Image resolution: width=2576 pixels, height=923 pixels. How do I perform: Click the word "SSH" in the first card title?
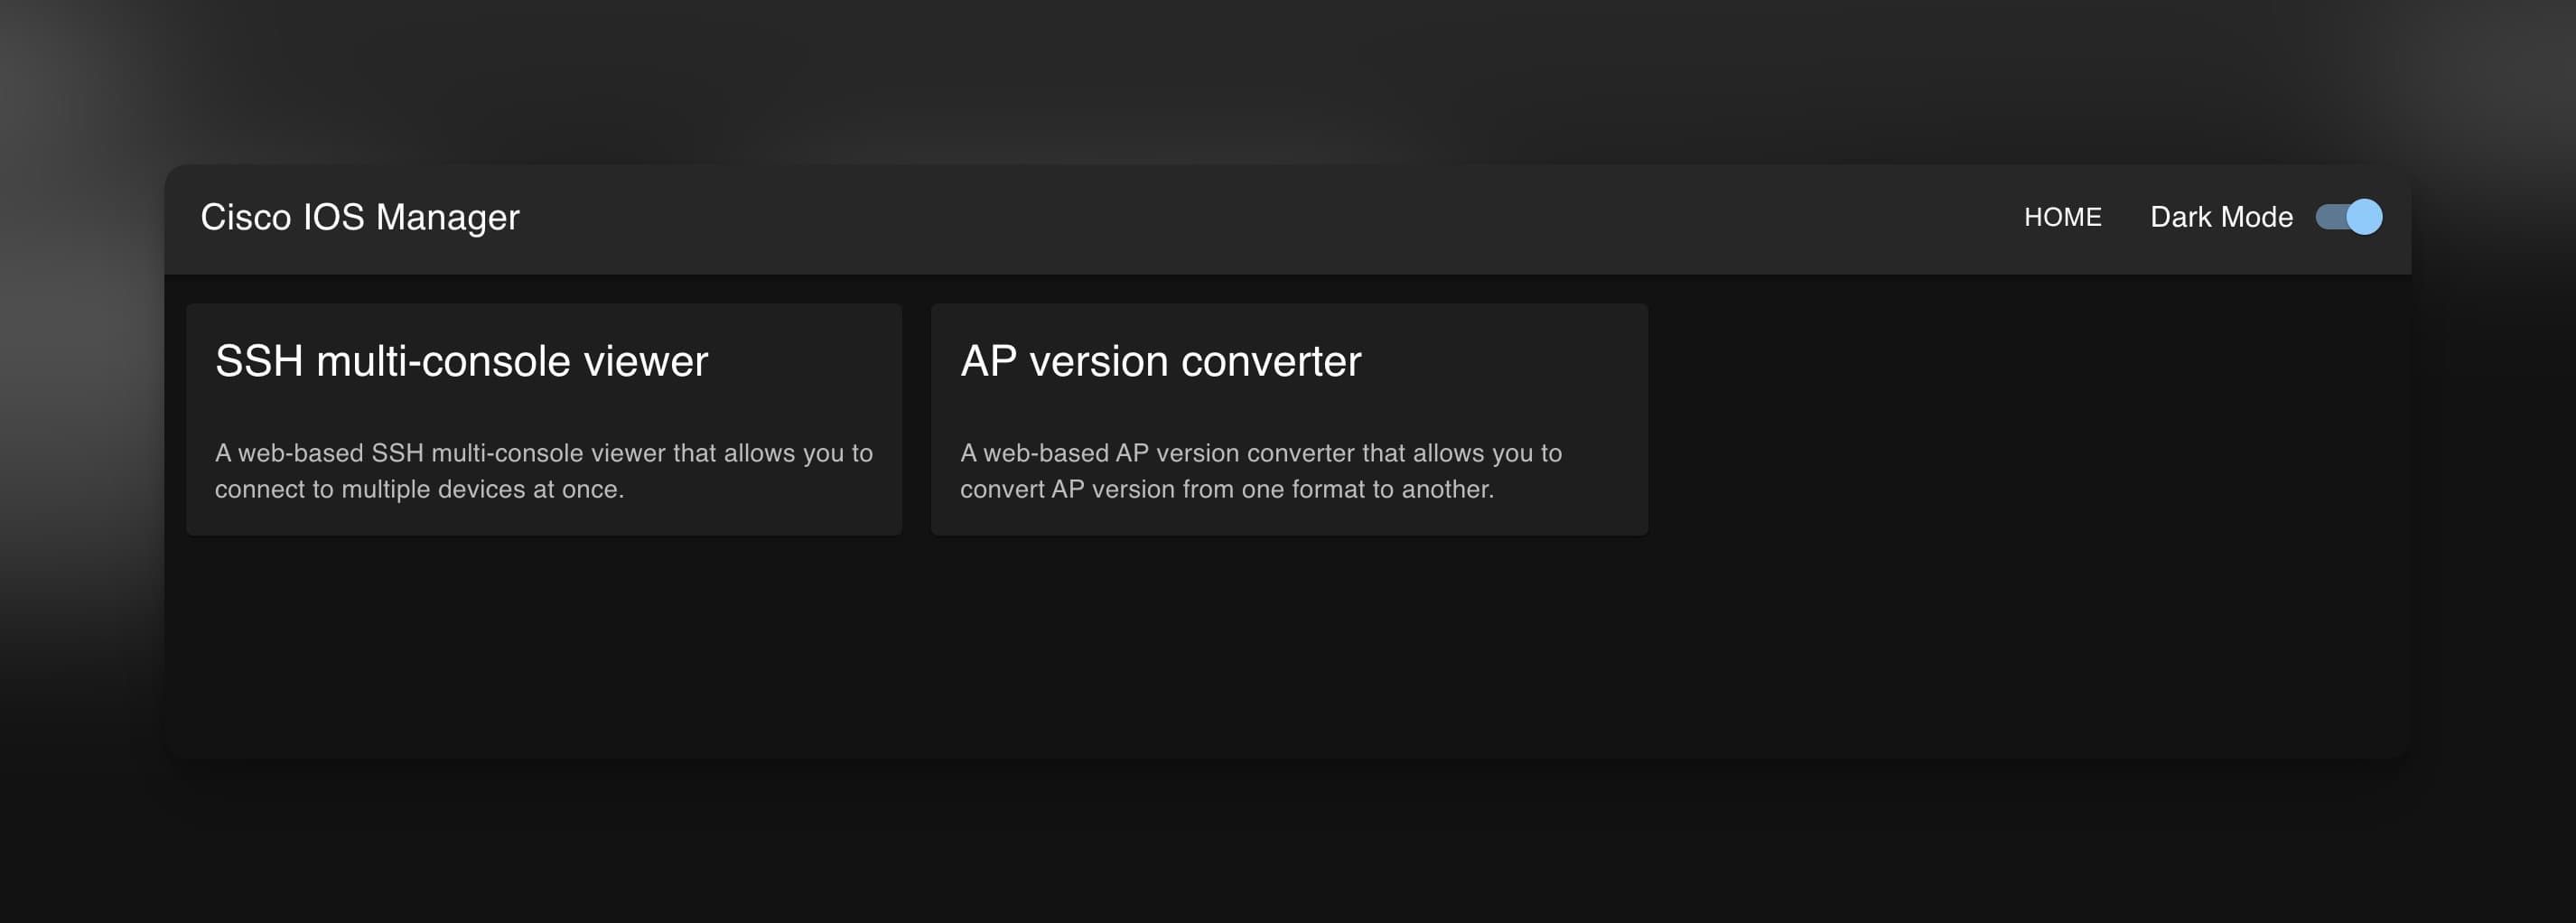(259, 361)
